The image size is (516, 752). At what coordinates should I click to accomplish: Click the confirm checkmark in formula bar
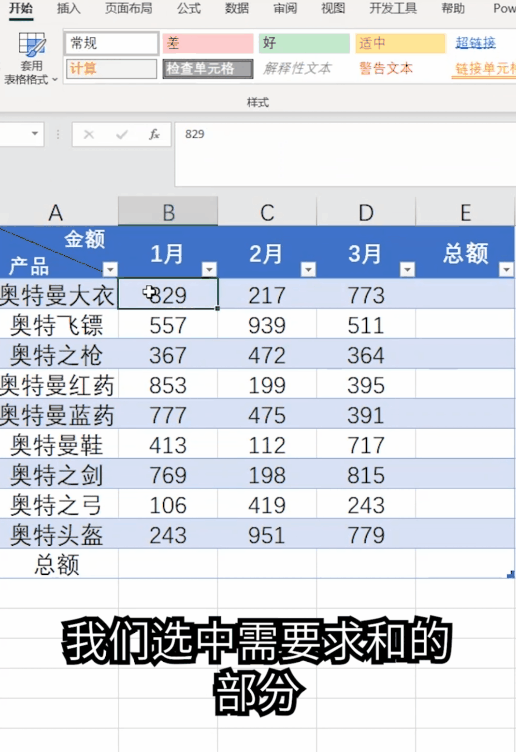122,135
